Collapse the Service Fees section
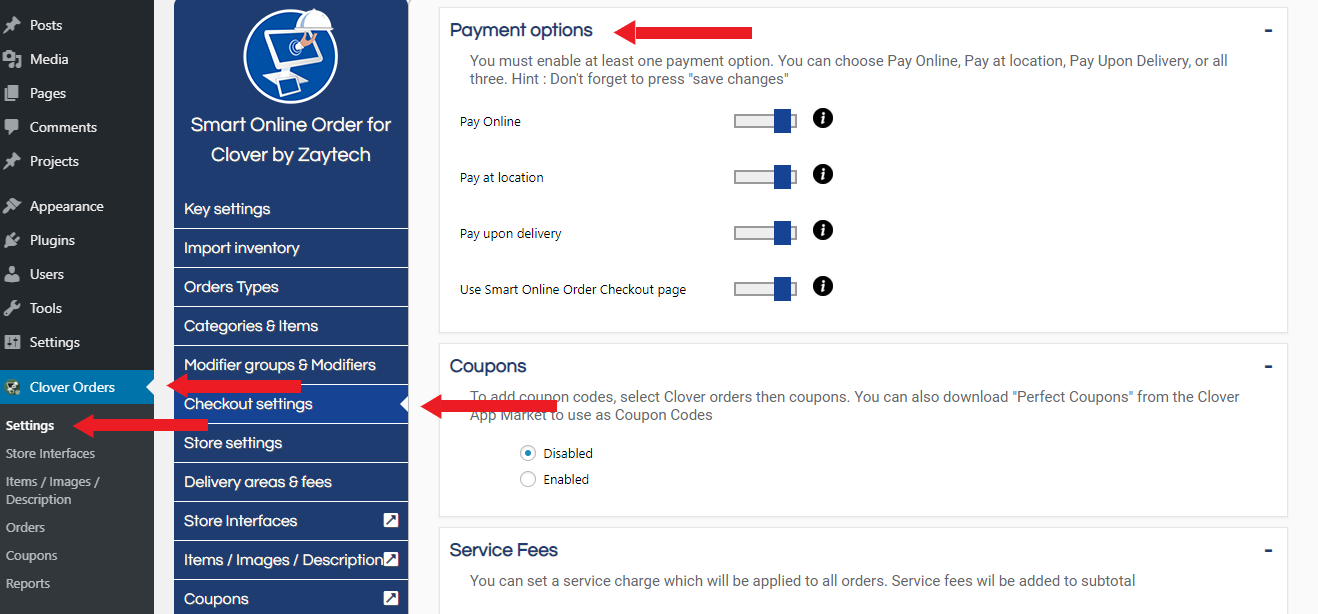The width and height of the screenshot is (1318, 614). tap(1268, 550)
